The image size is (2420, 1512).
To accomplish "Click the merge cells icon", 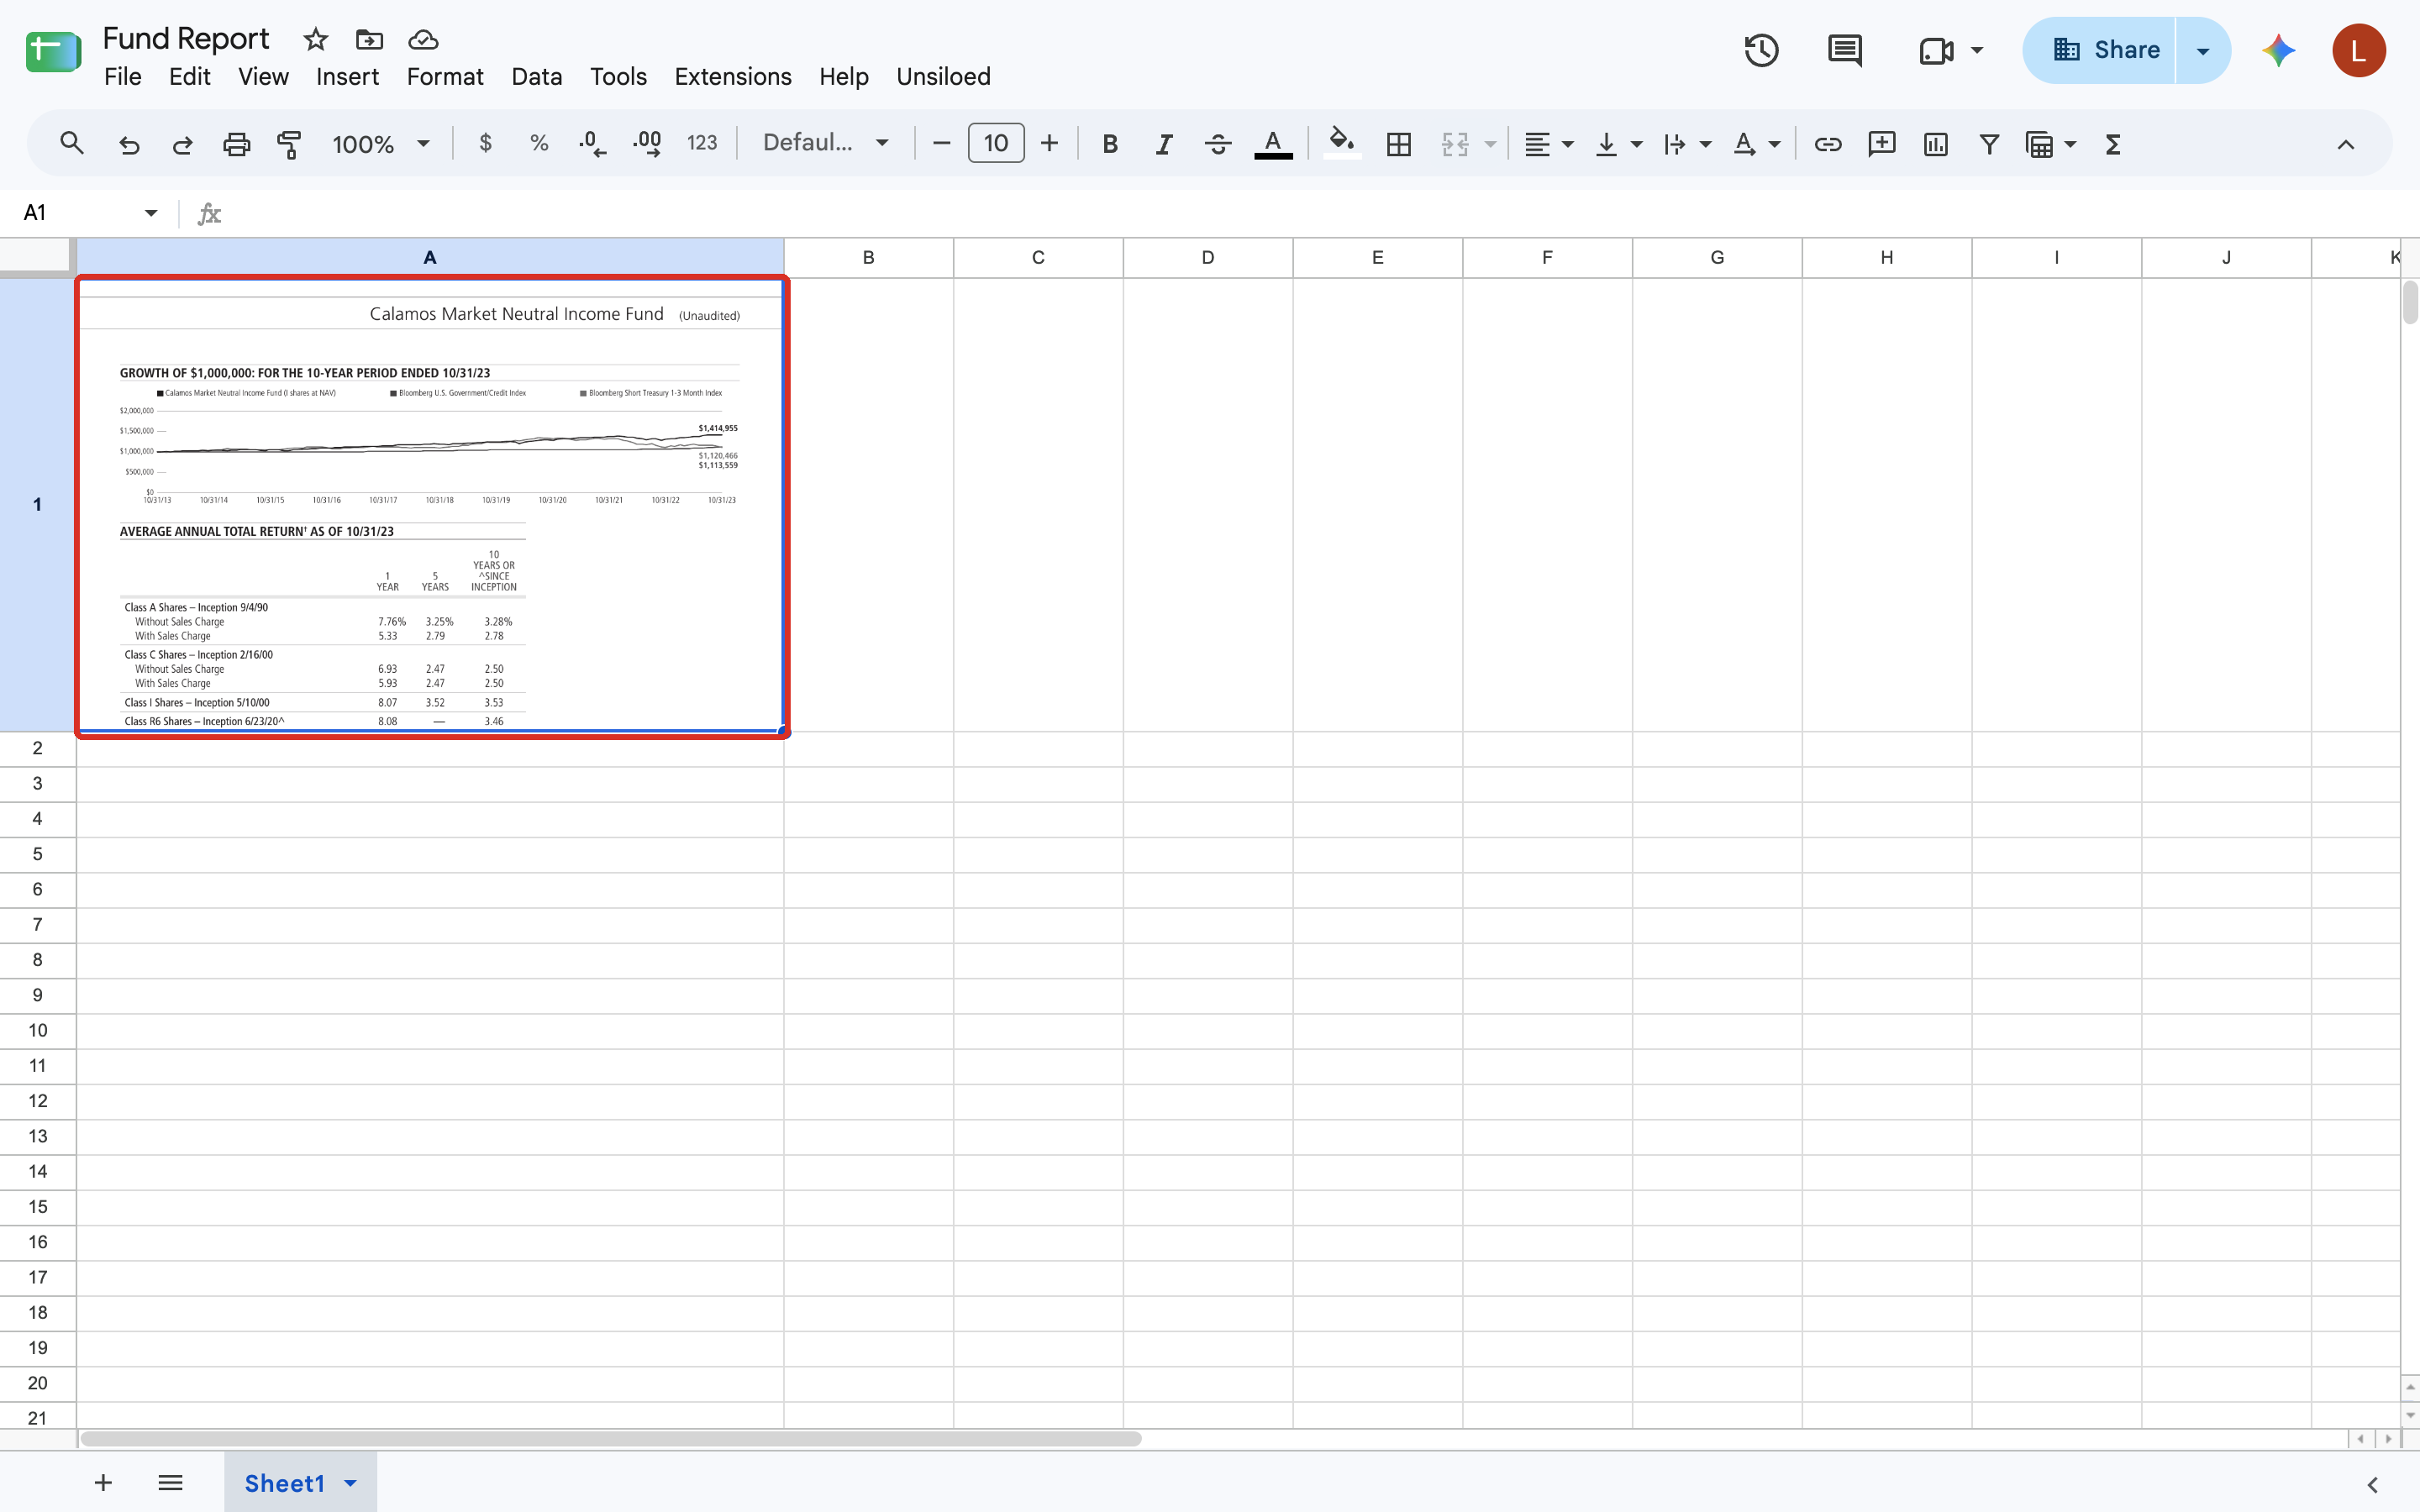I will coord(1455,144).
